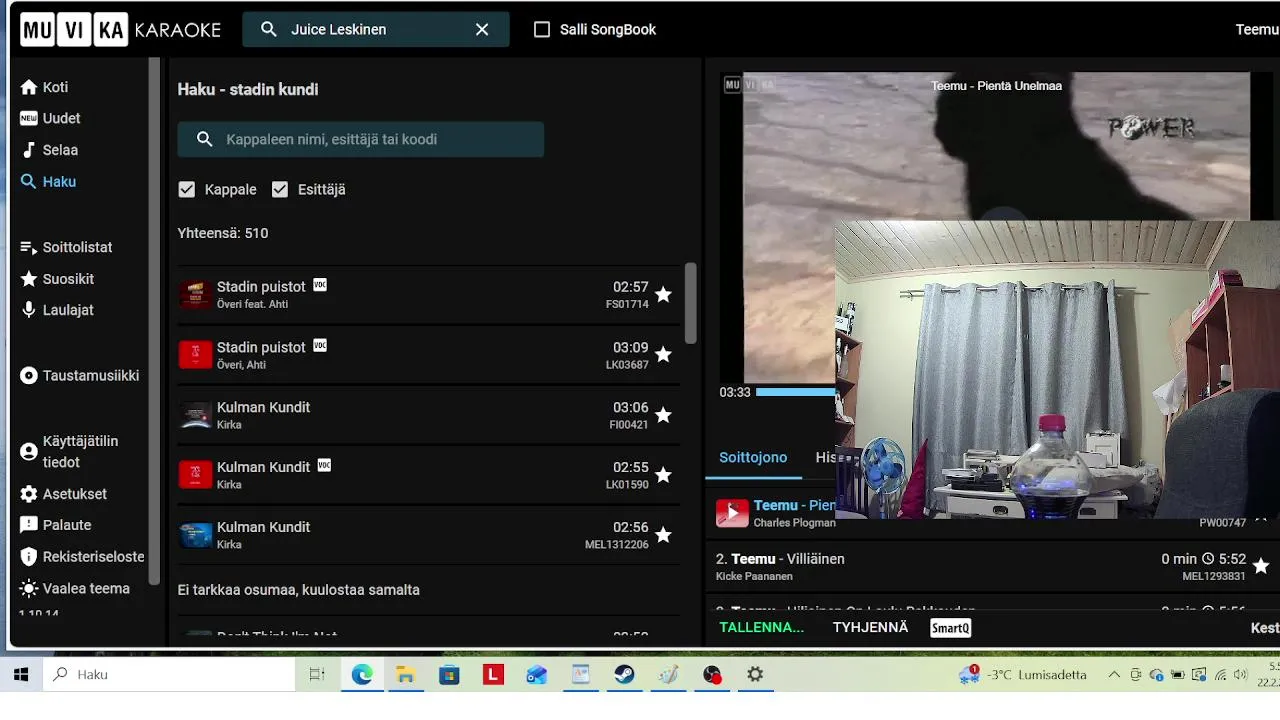This screenshot has height=720, width=1280.
Task: Select Haku in the sidebar
Action: tap(48, 182)
